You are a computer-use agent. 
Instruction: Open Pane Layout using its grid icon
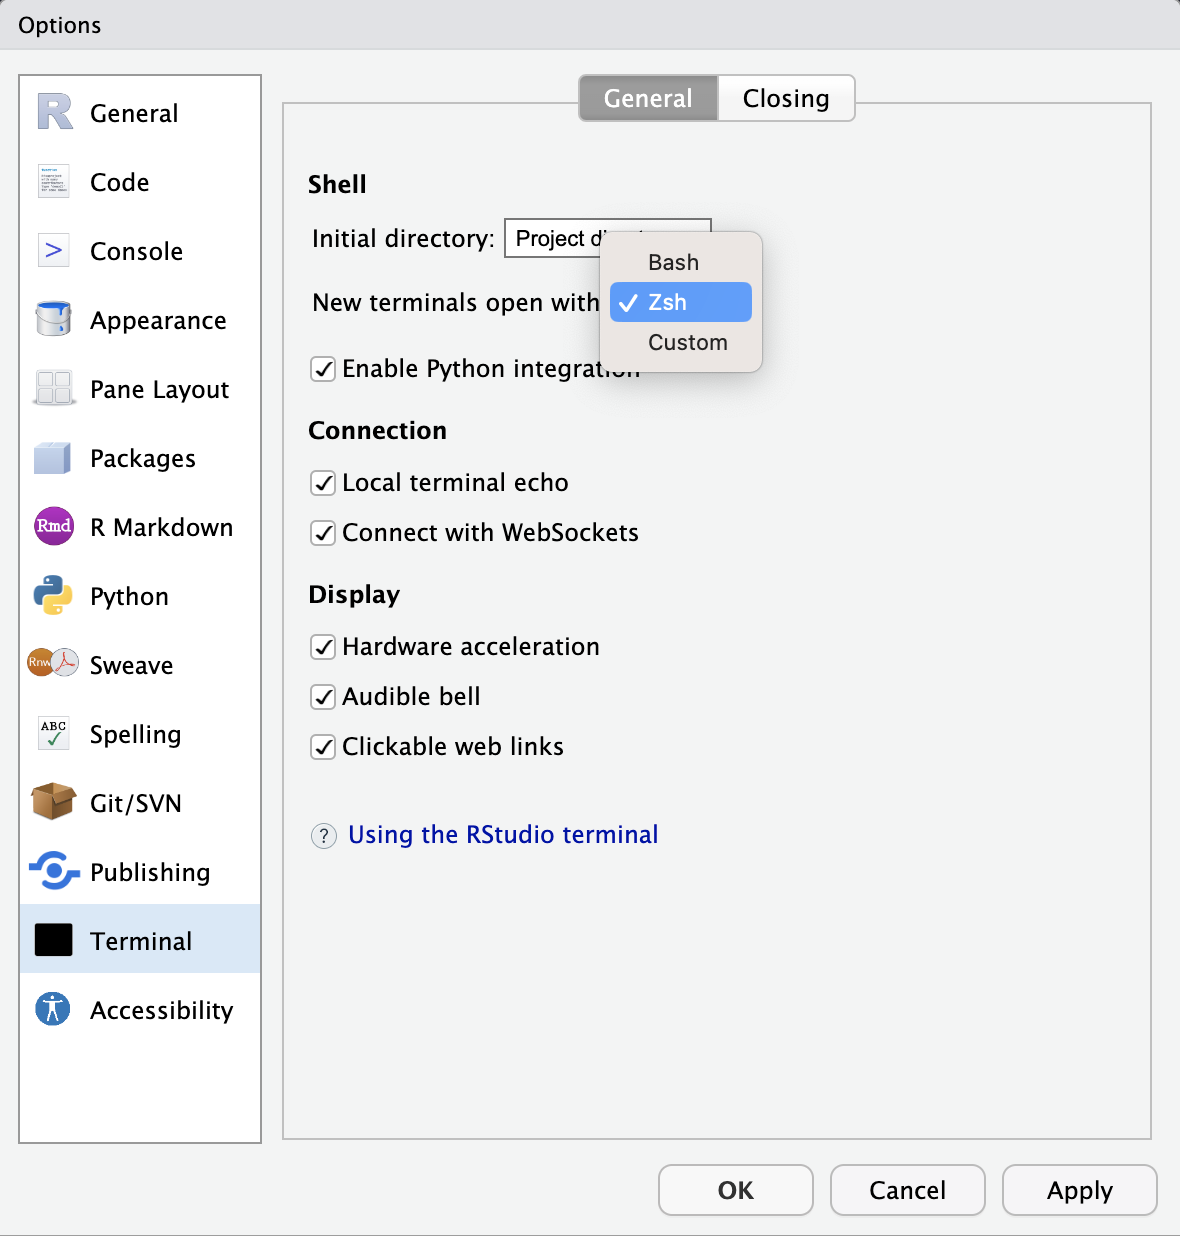(52, 388)
